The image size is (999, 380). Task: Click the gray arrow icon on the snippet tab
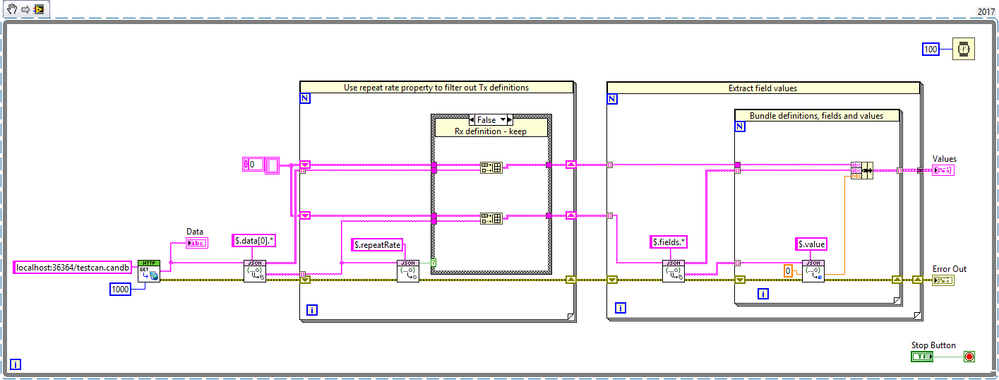click(x=25, y=10)
